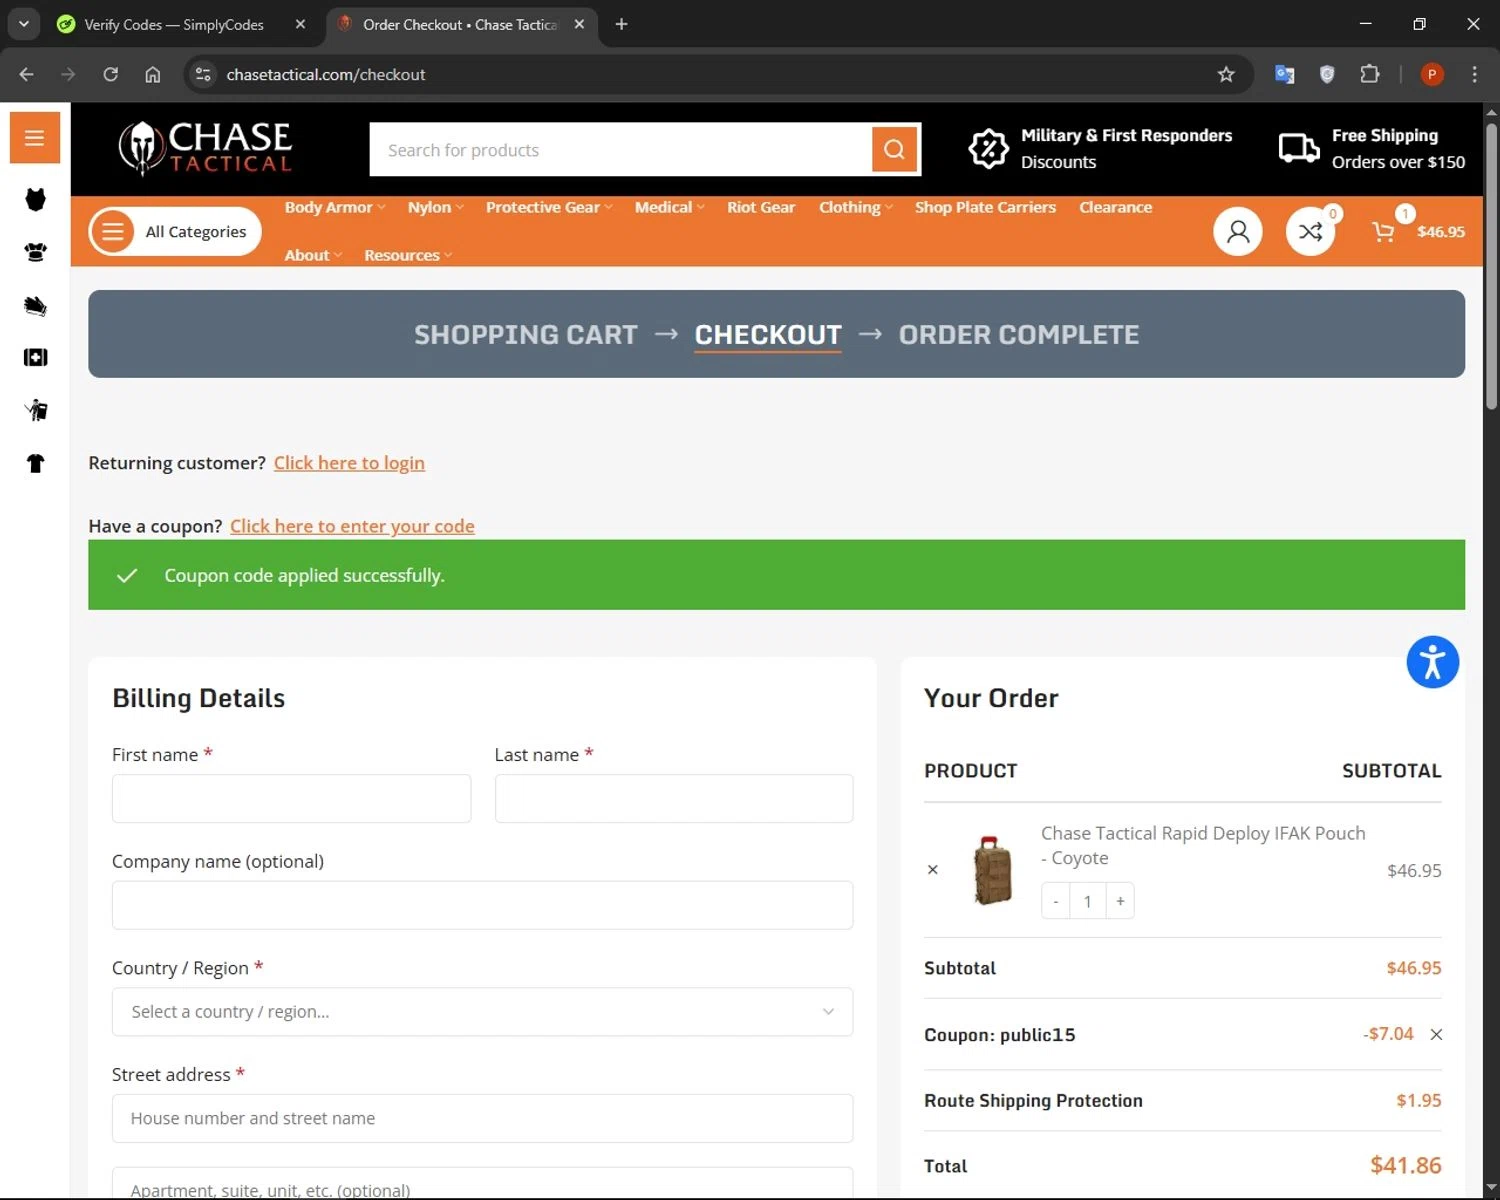This screenshot has height=1200, width=1500.
Task: Focus the First name field
Action: (291, 798)
